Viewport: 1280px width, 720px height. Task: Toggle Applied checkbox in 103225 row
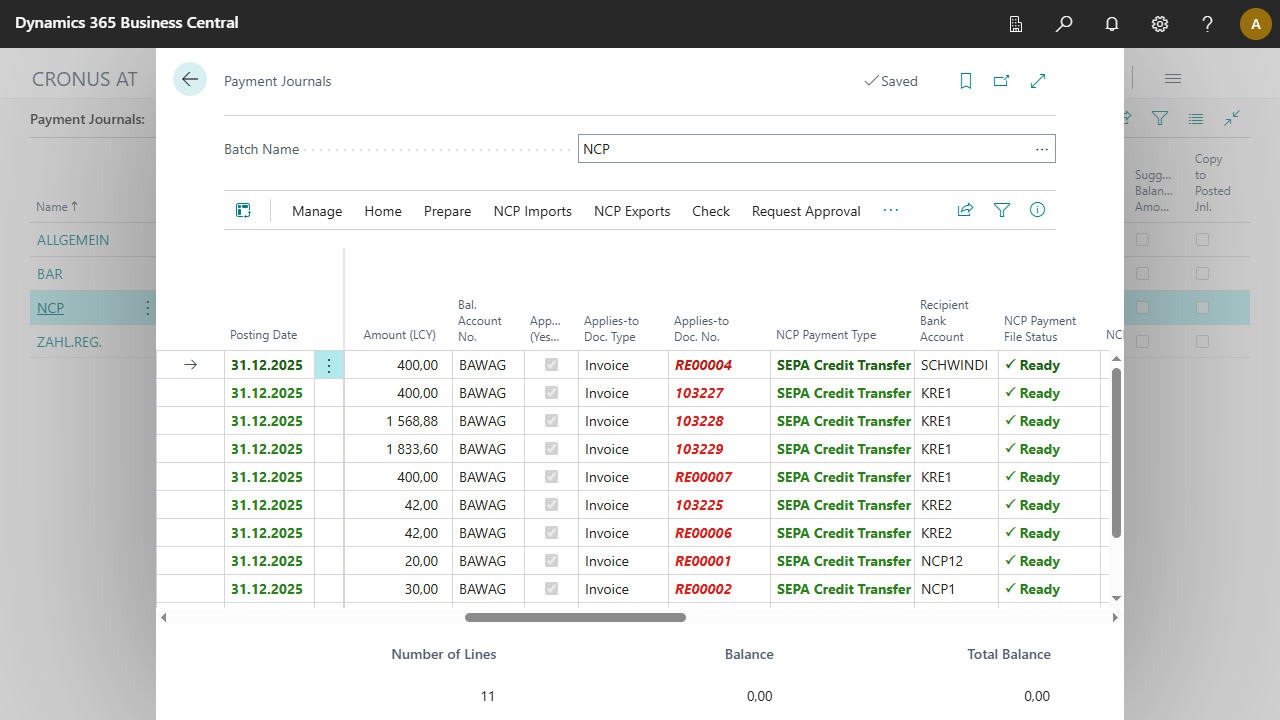(551, 505)
